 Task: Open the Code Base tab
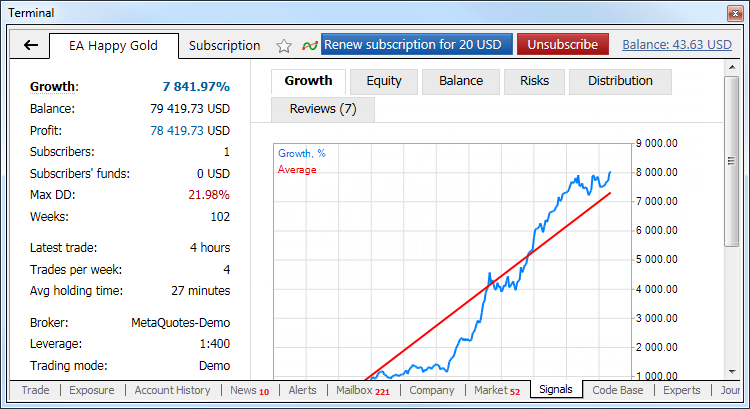point(618,390)
